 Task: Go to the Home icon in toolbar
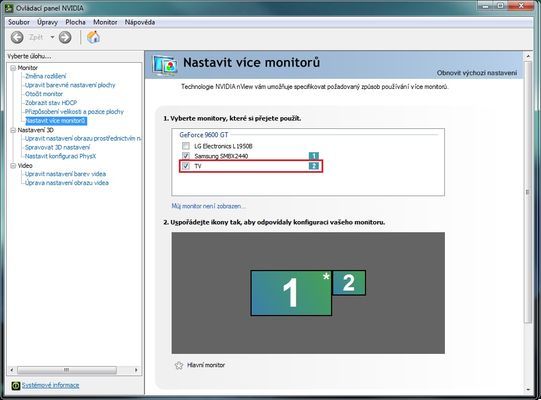(x=93, y=37)
